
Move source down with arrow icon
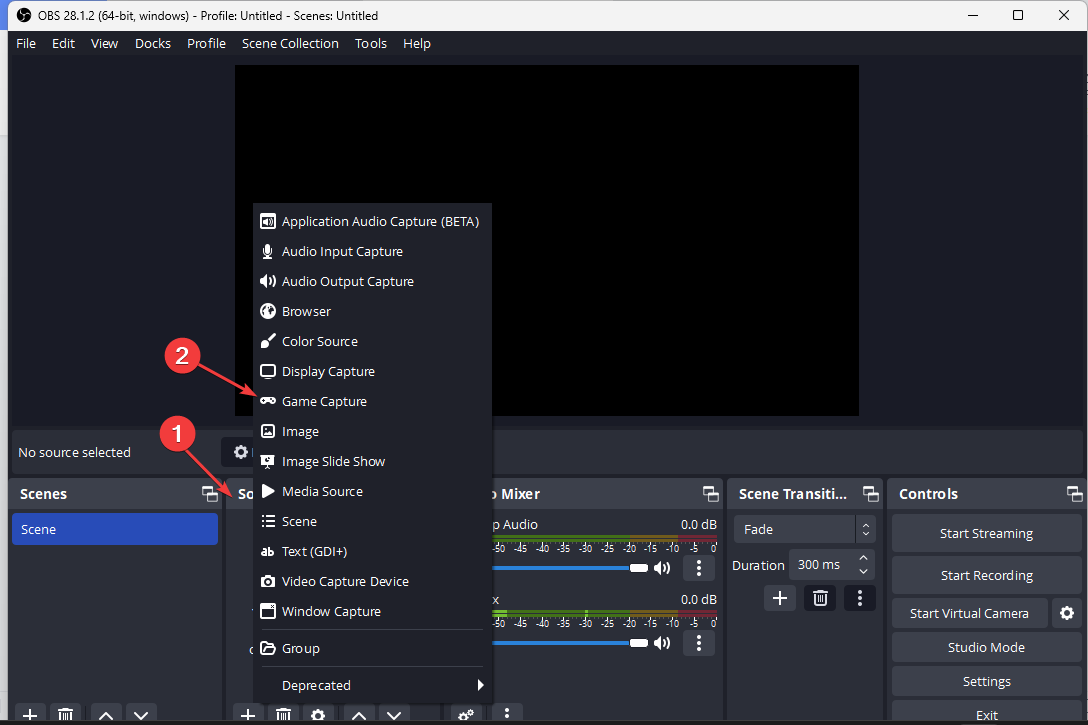(394, 714)
